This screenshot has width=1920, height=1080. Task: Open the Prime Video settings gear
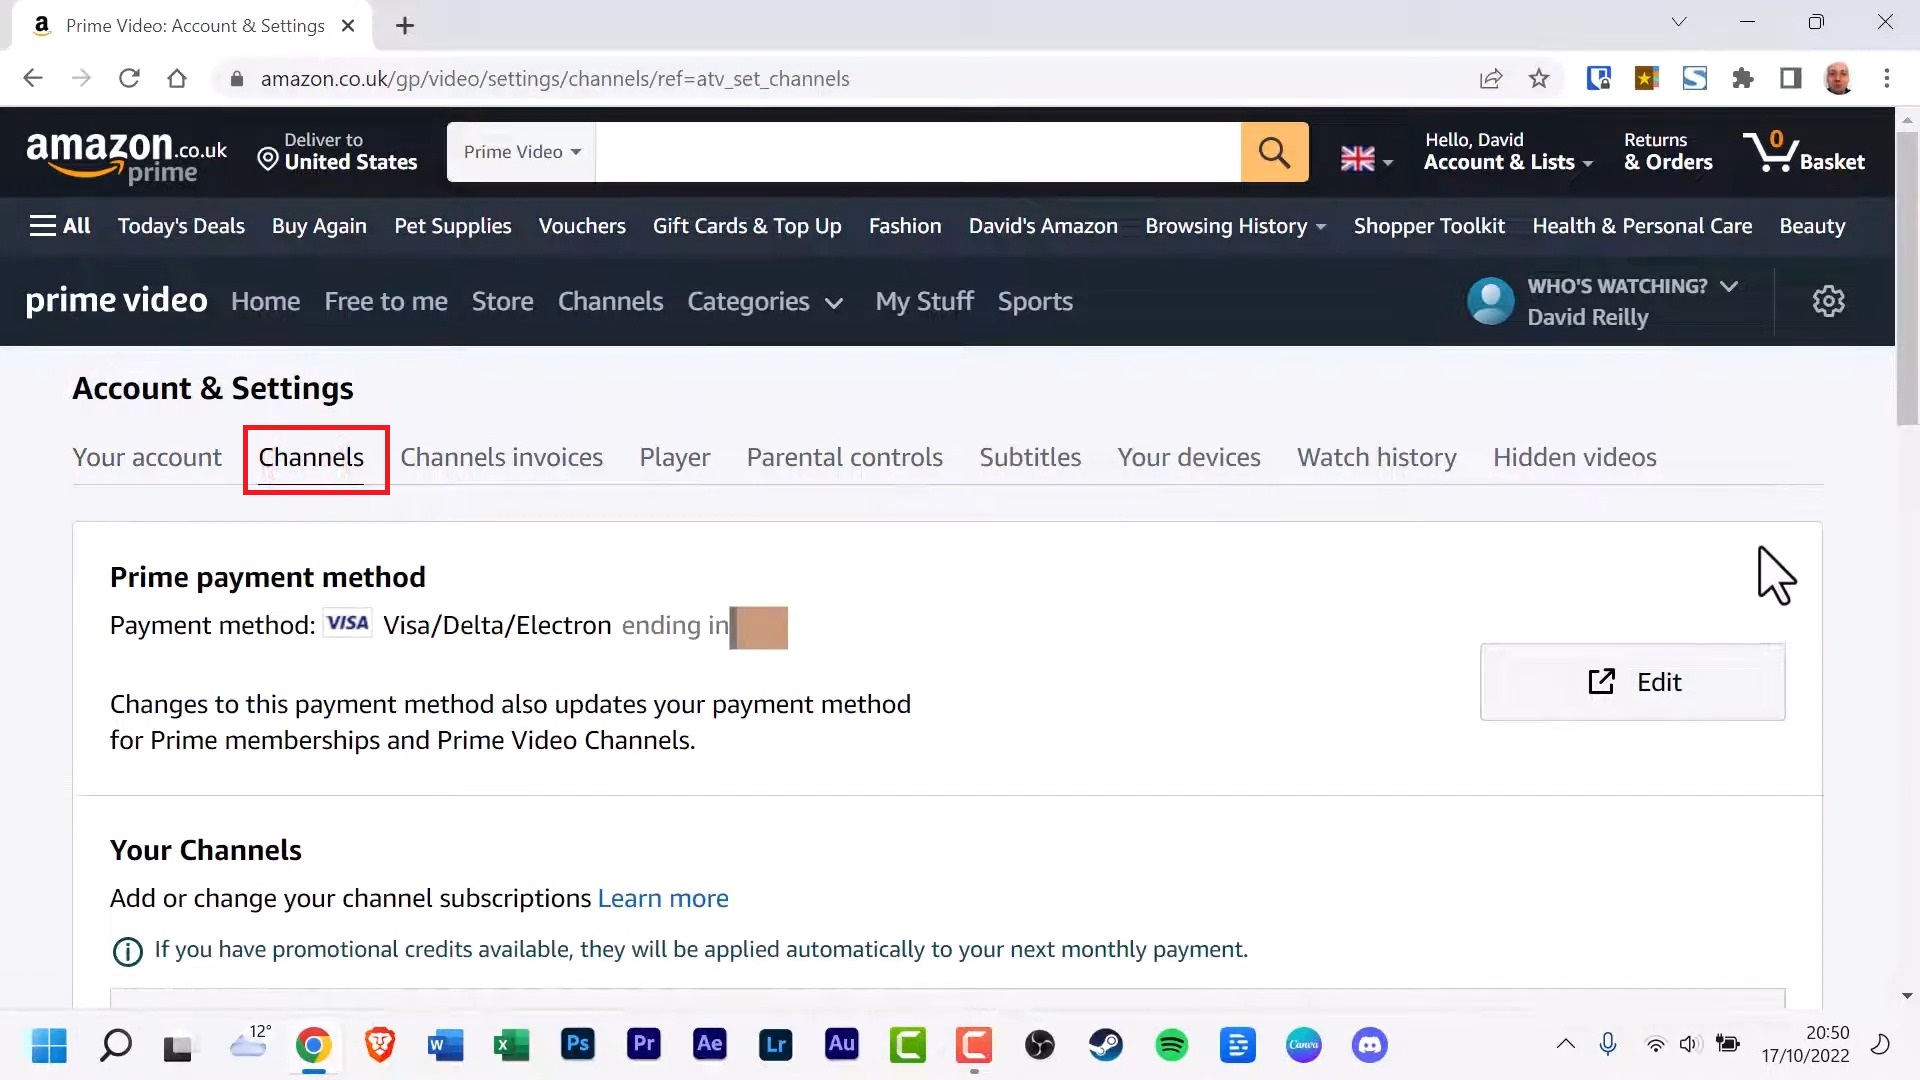[x=1829, y=301]
